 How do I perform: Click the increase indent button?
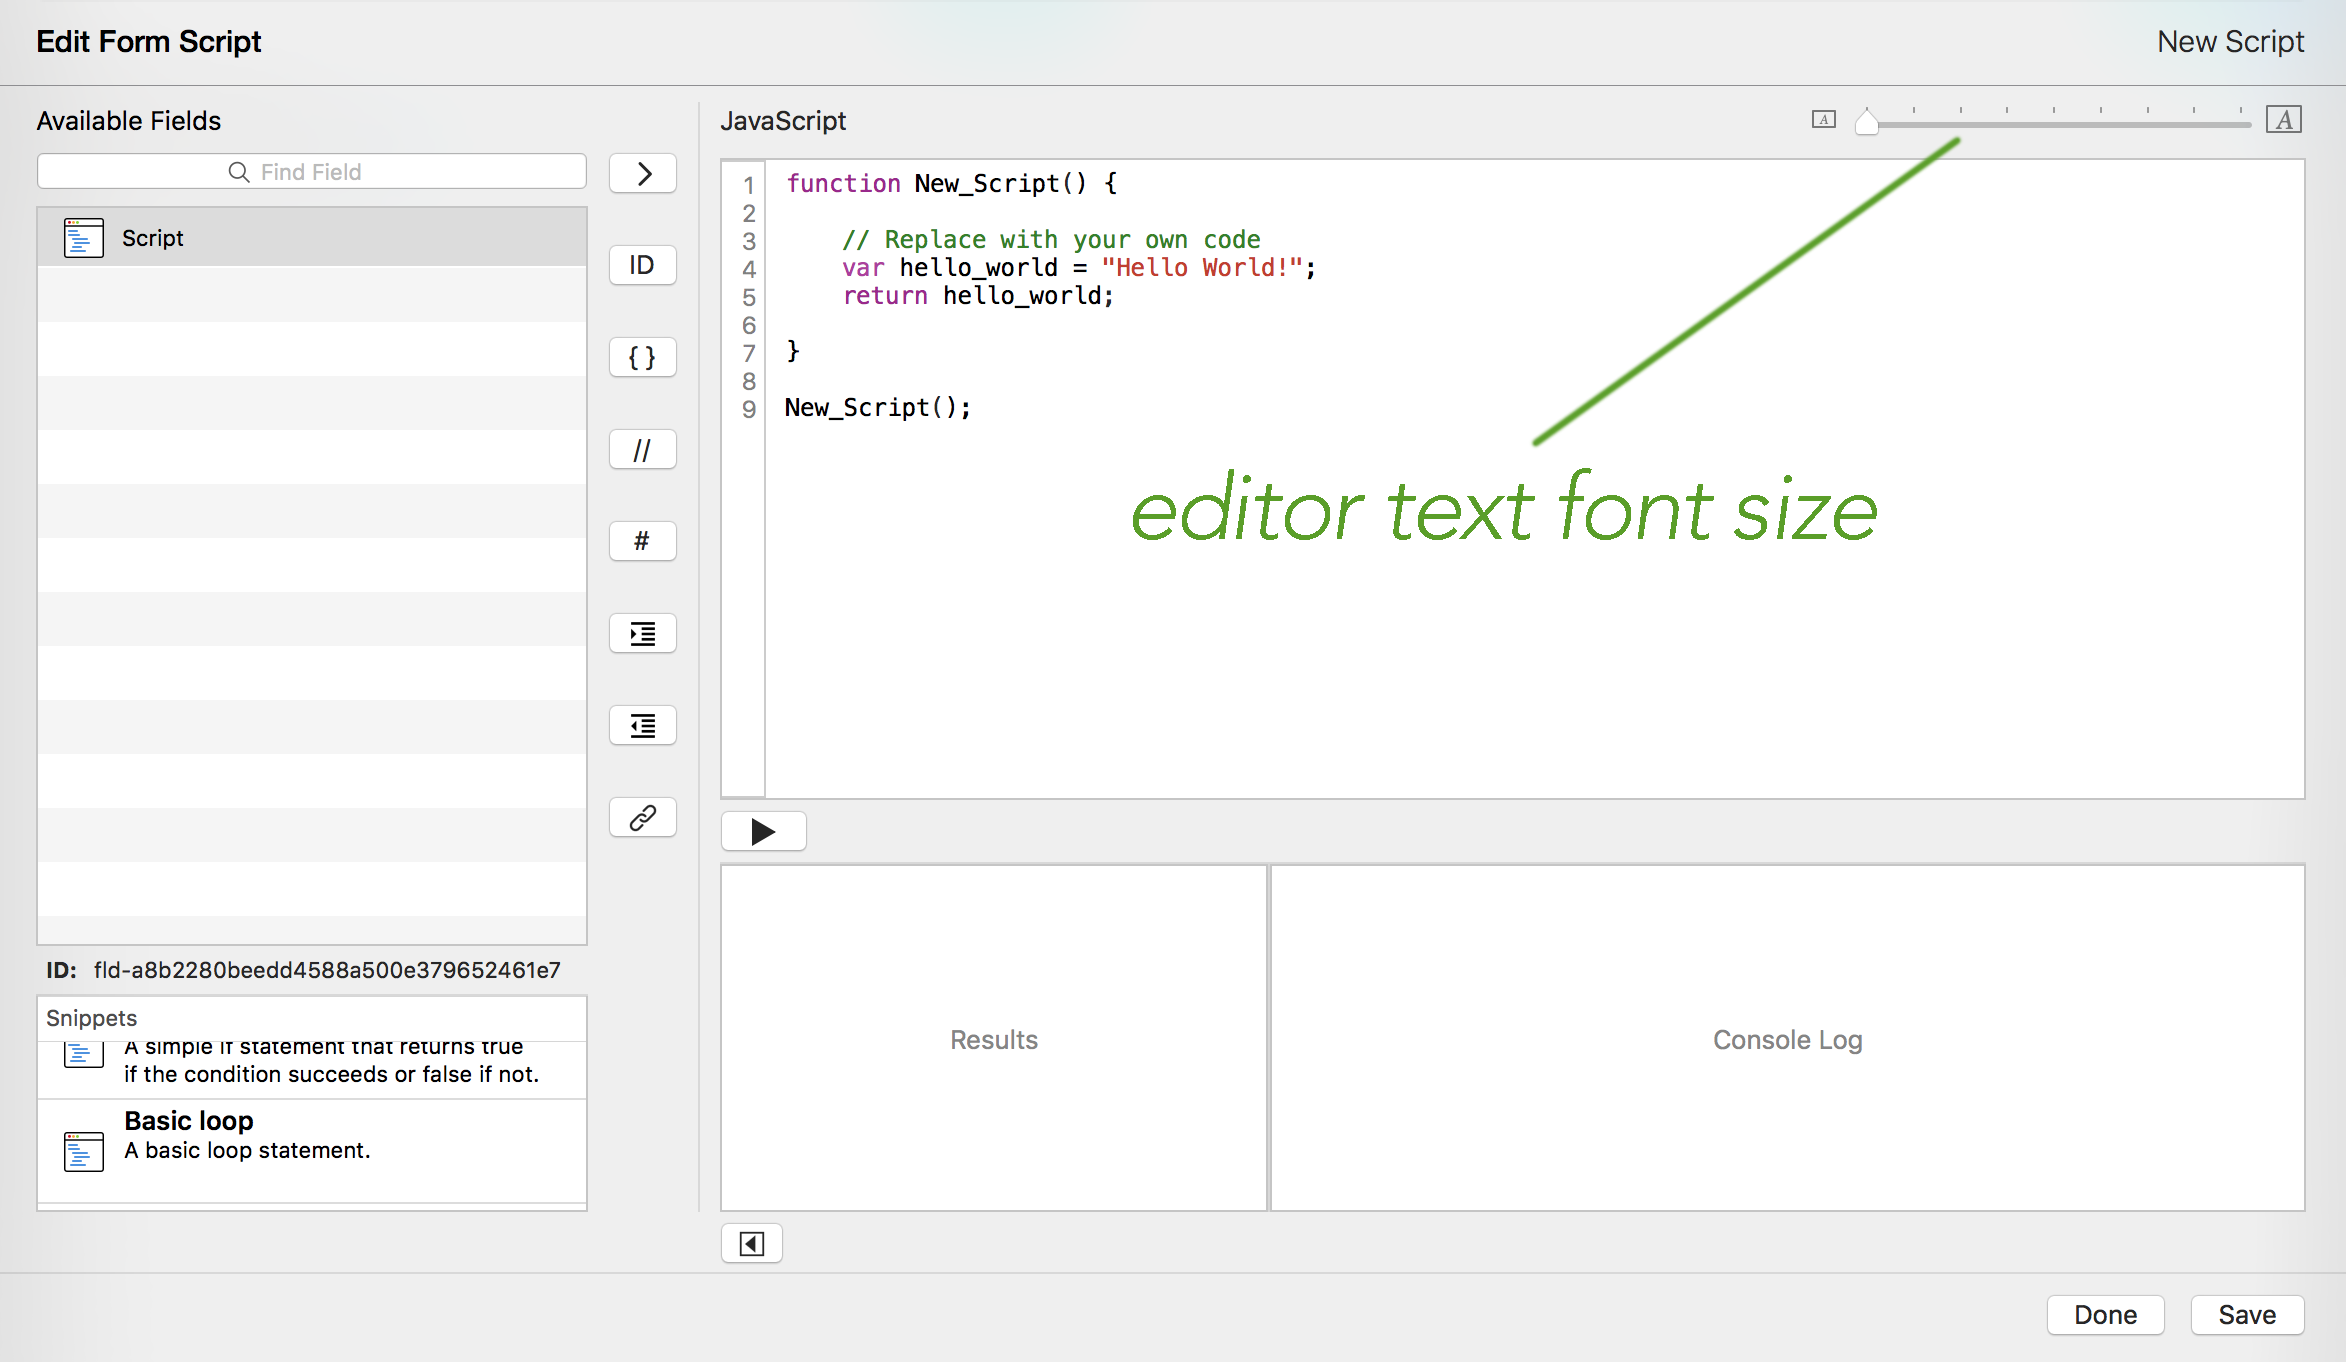(642, 633)
